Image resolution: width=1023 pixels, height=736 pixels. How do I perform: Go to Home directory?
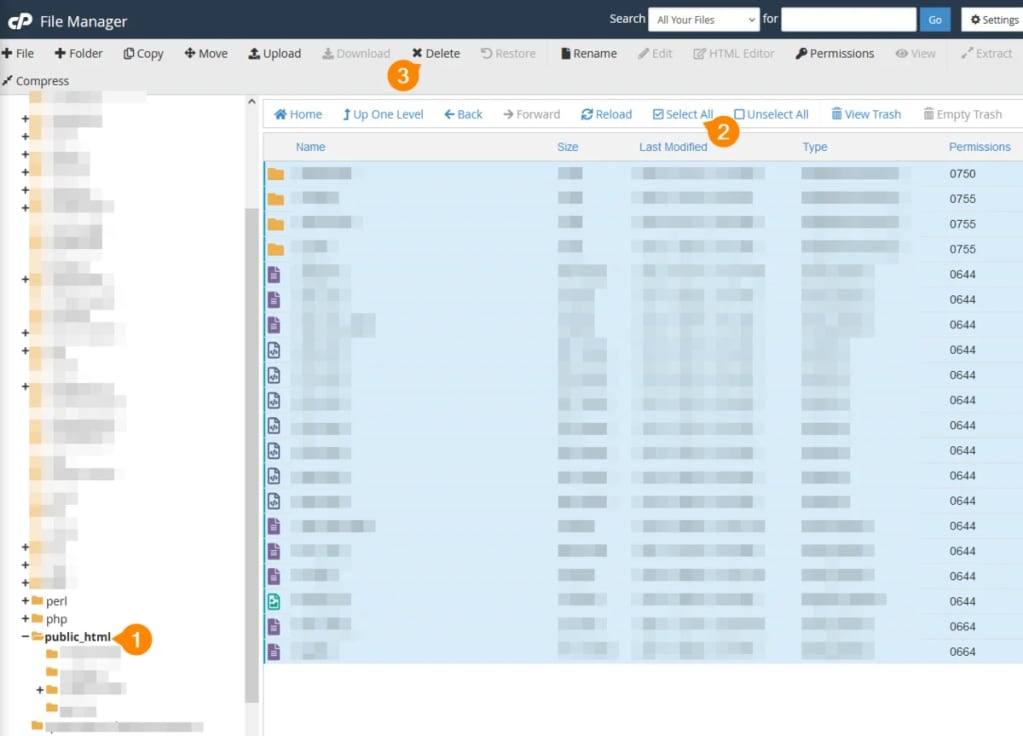click(x=298, y=114)
